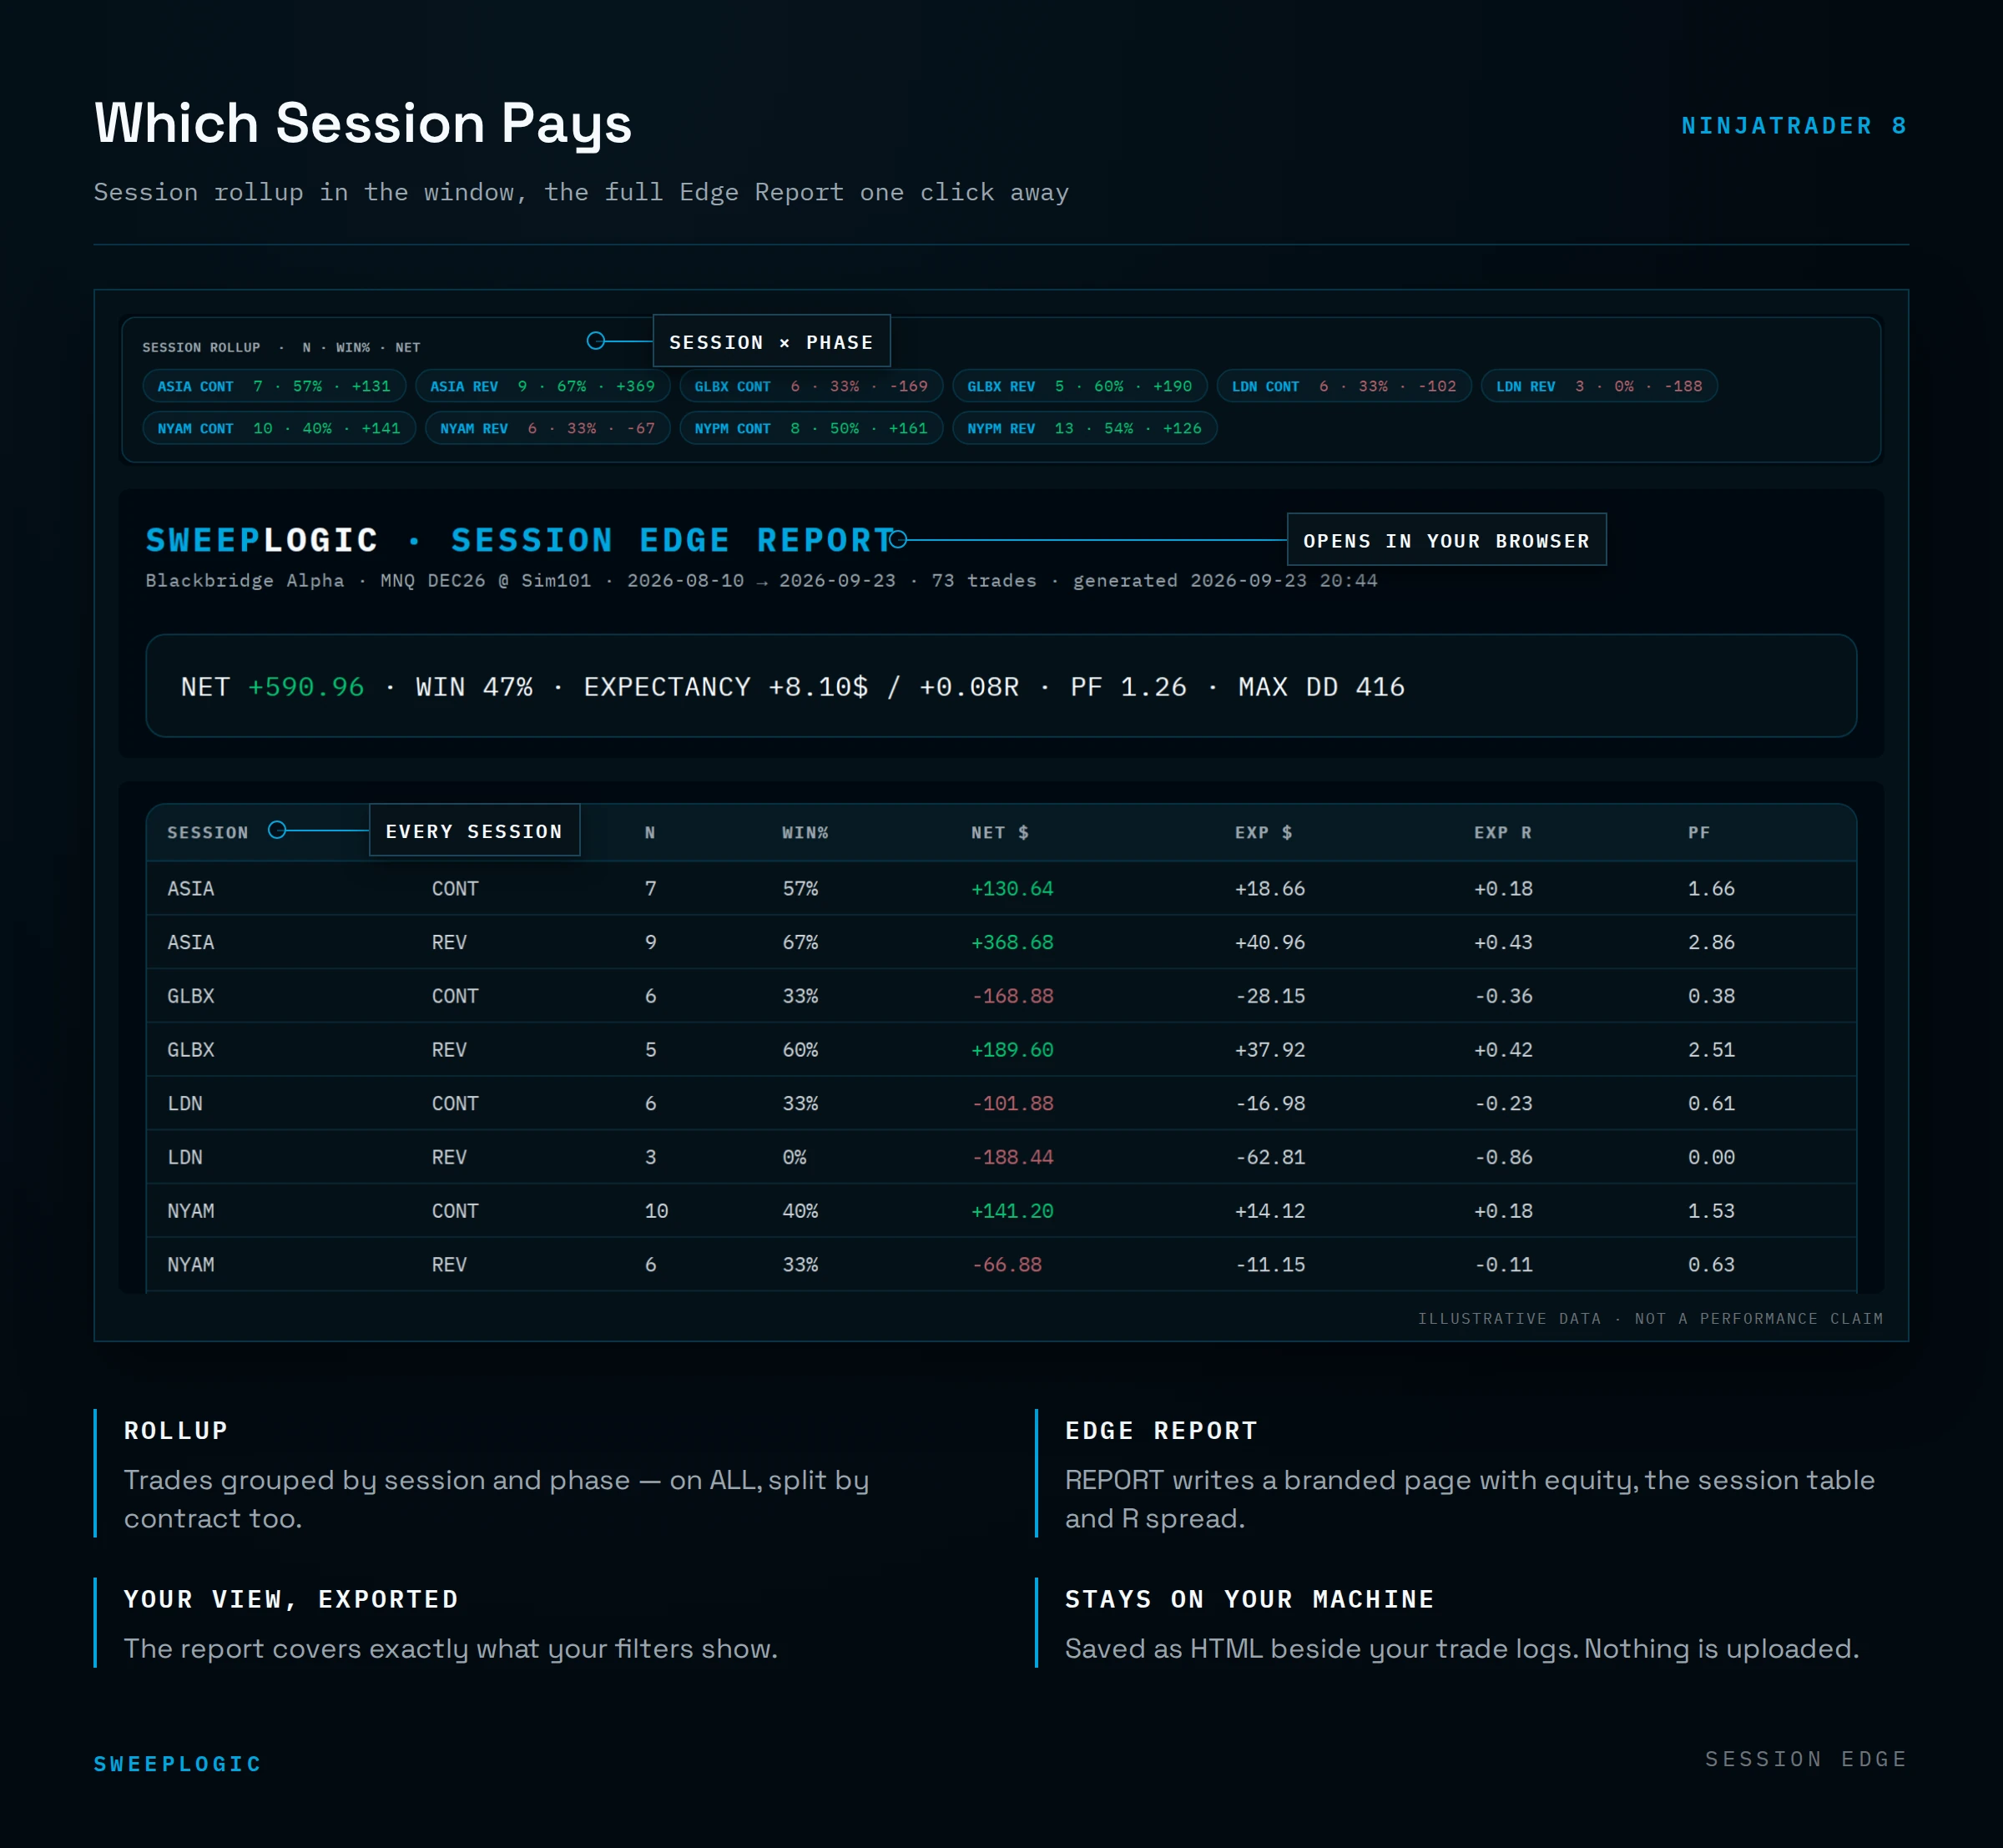Click the GLBX CONT rollup chip

click(811, 386)
